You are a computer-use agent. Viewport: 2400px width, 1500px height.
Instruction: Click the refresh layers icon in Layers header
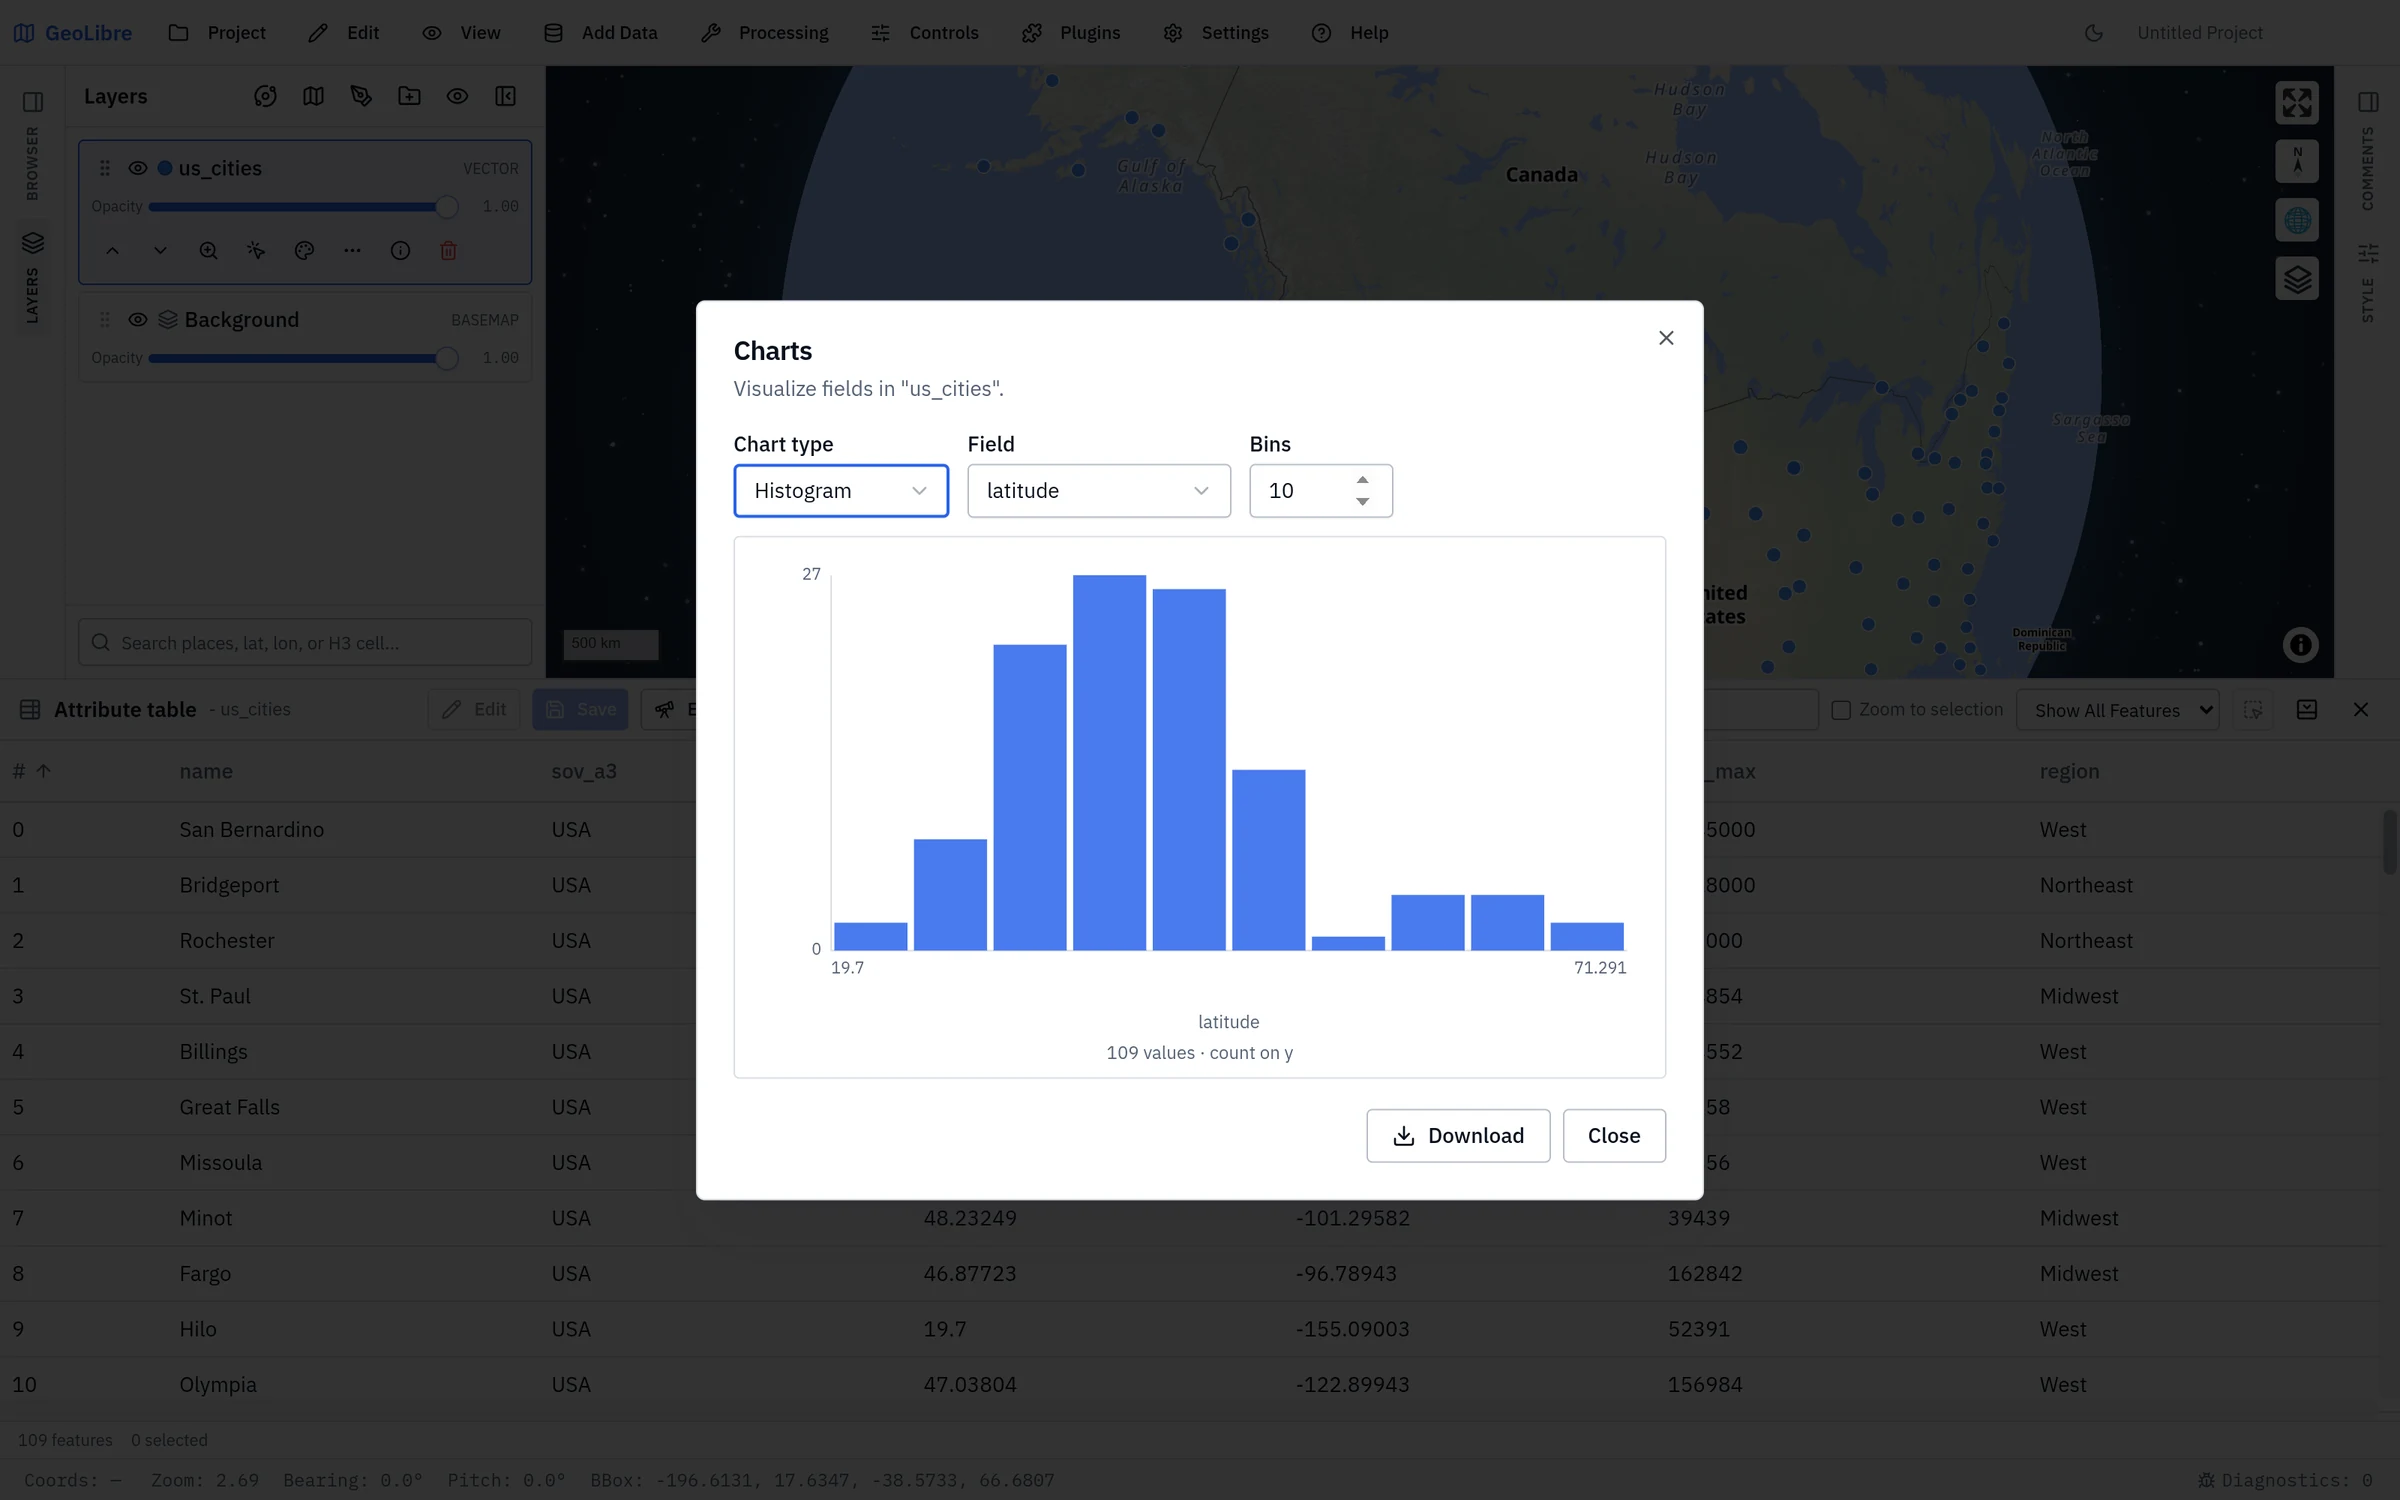[x=265, y=96]
